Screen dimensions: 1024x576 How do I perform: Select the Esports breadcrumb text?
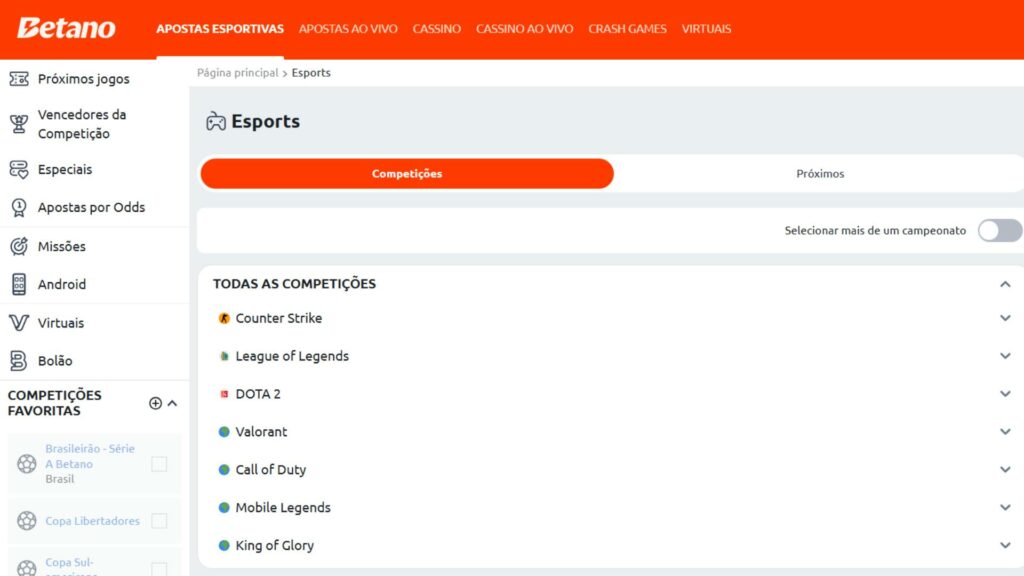[311, 72]
